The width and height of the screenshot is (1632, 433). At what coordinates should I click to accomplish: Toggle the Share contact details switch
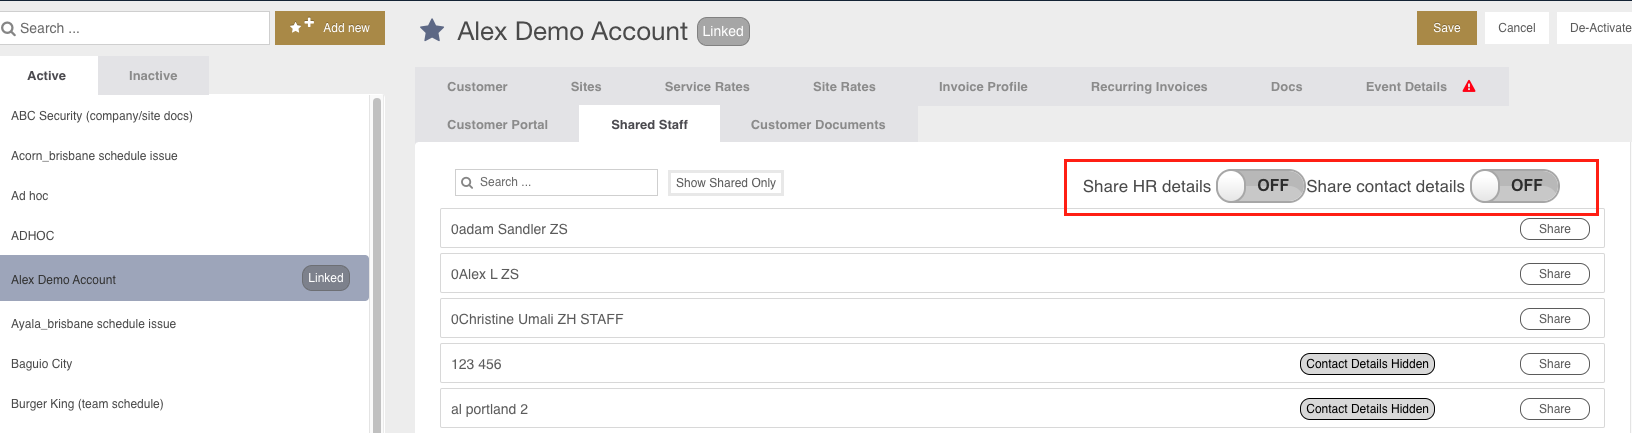pos(1514,186)
